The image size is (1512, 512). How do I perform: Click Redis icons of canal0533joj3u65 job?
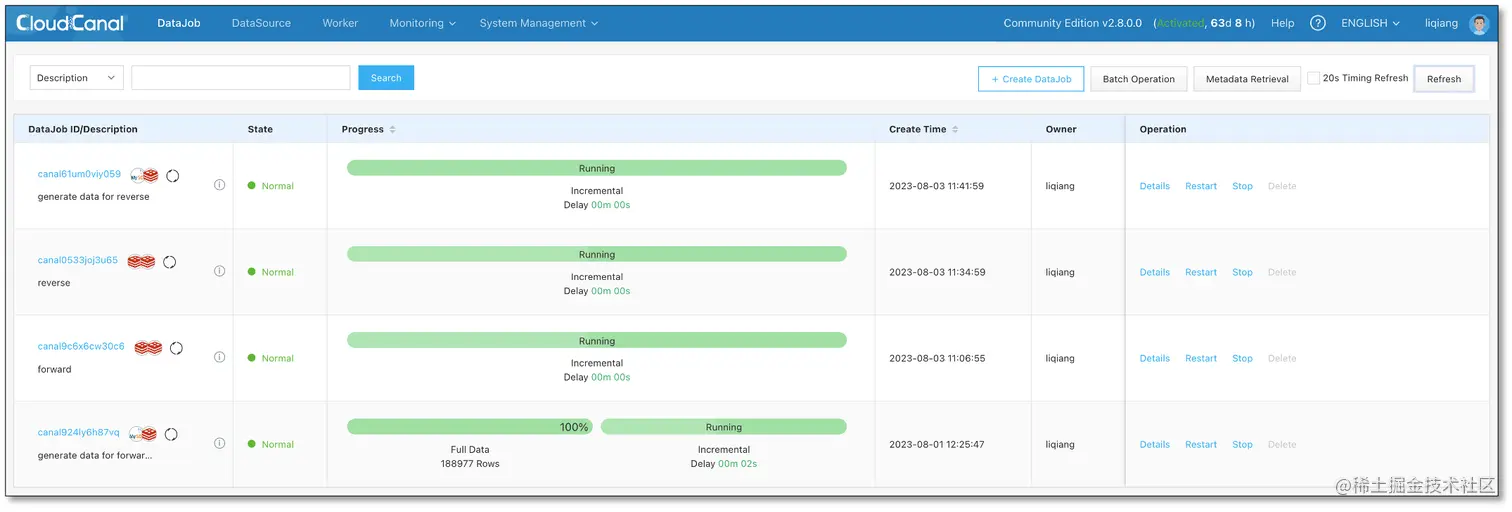[x=141, y=262]
